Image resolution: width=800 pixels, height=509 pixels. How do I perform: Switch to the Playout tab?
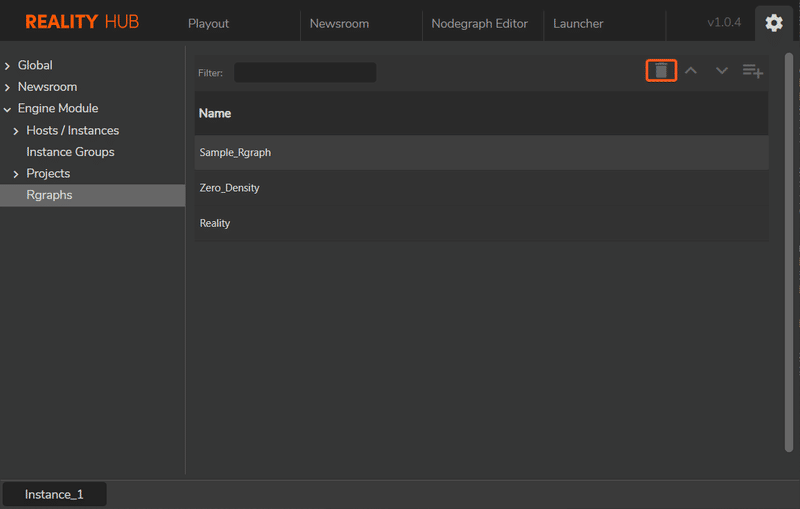(x=208, y=23)
